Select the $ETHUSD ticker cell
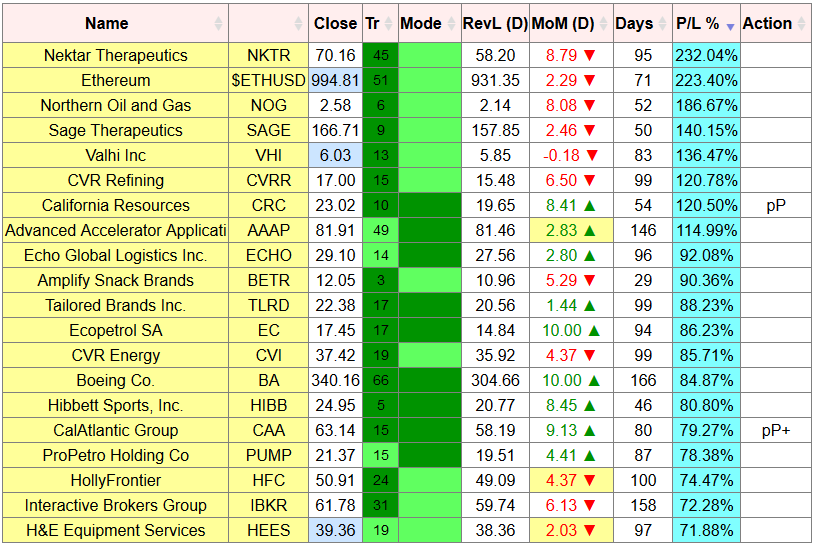 point(268,81)
